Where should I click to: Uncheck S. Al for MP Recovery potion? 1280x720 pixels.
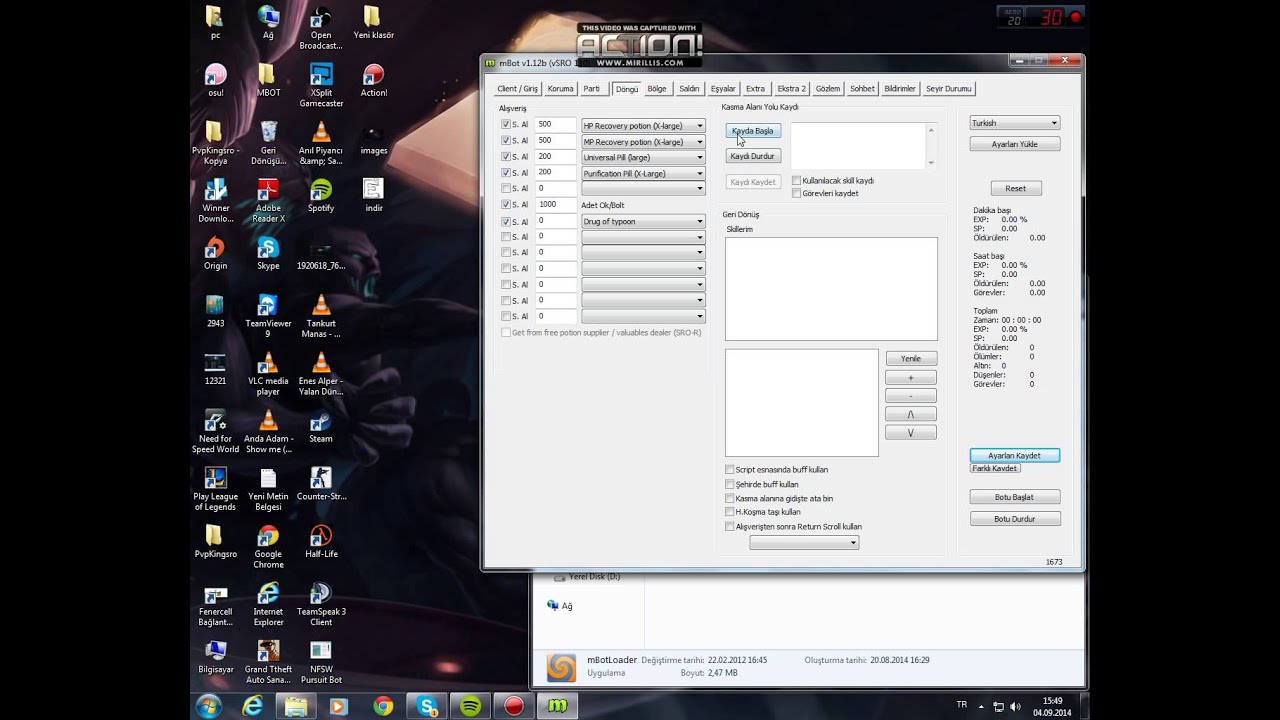[x=506, y=141]
